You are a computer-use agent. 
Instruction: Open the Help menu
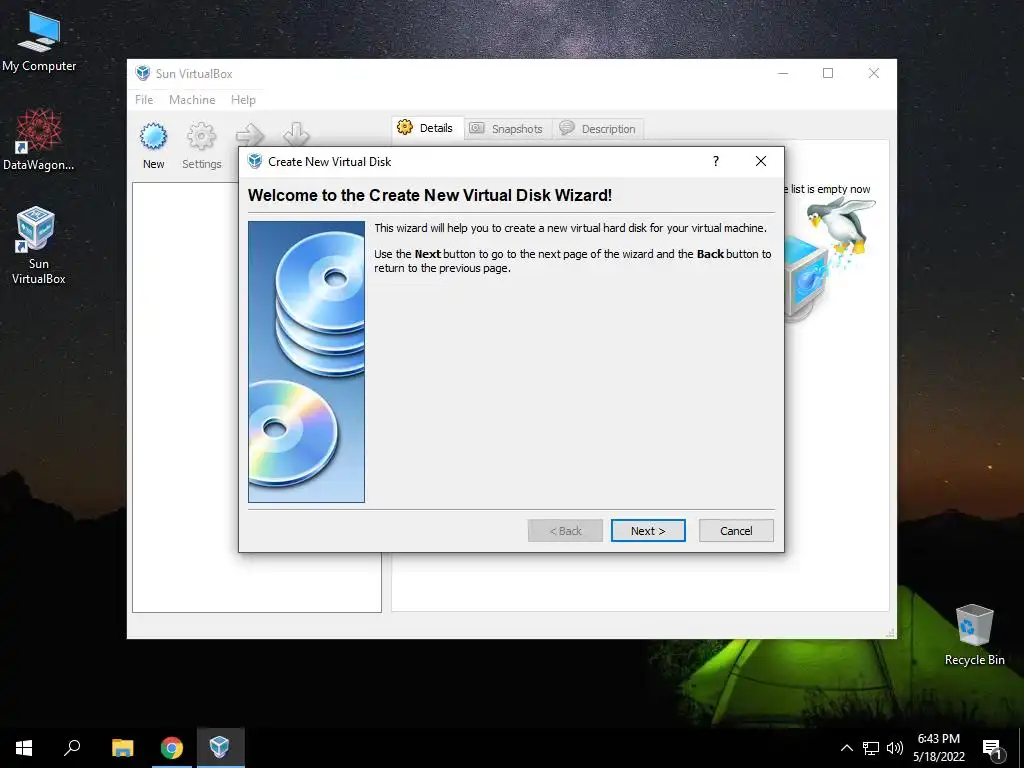tap(243, 100)
